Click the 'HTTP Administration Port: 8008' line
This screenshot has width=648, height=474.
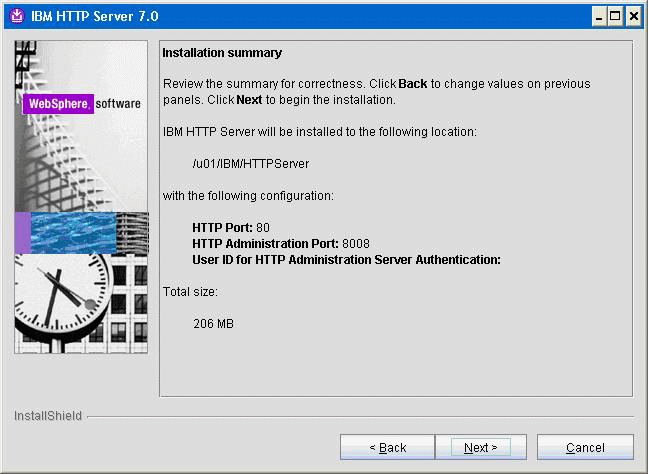[281, 244]
